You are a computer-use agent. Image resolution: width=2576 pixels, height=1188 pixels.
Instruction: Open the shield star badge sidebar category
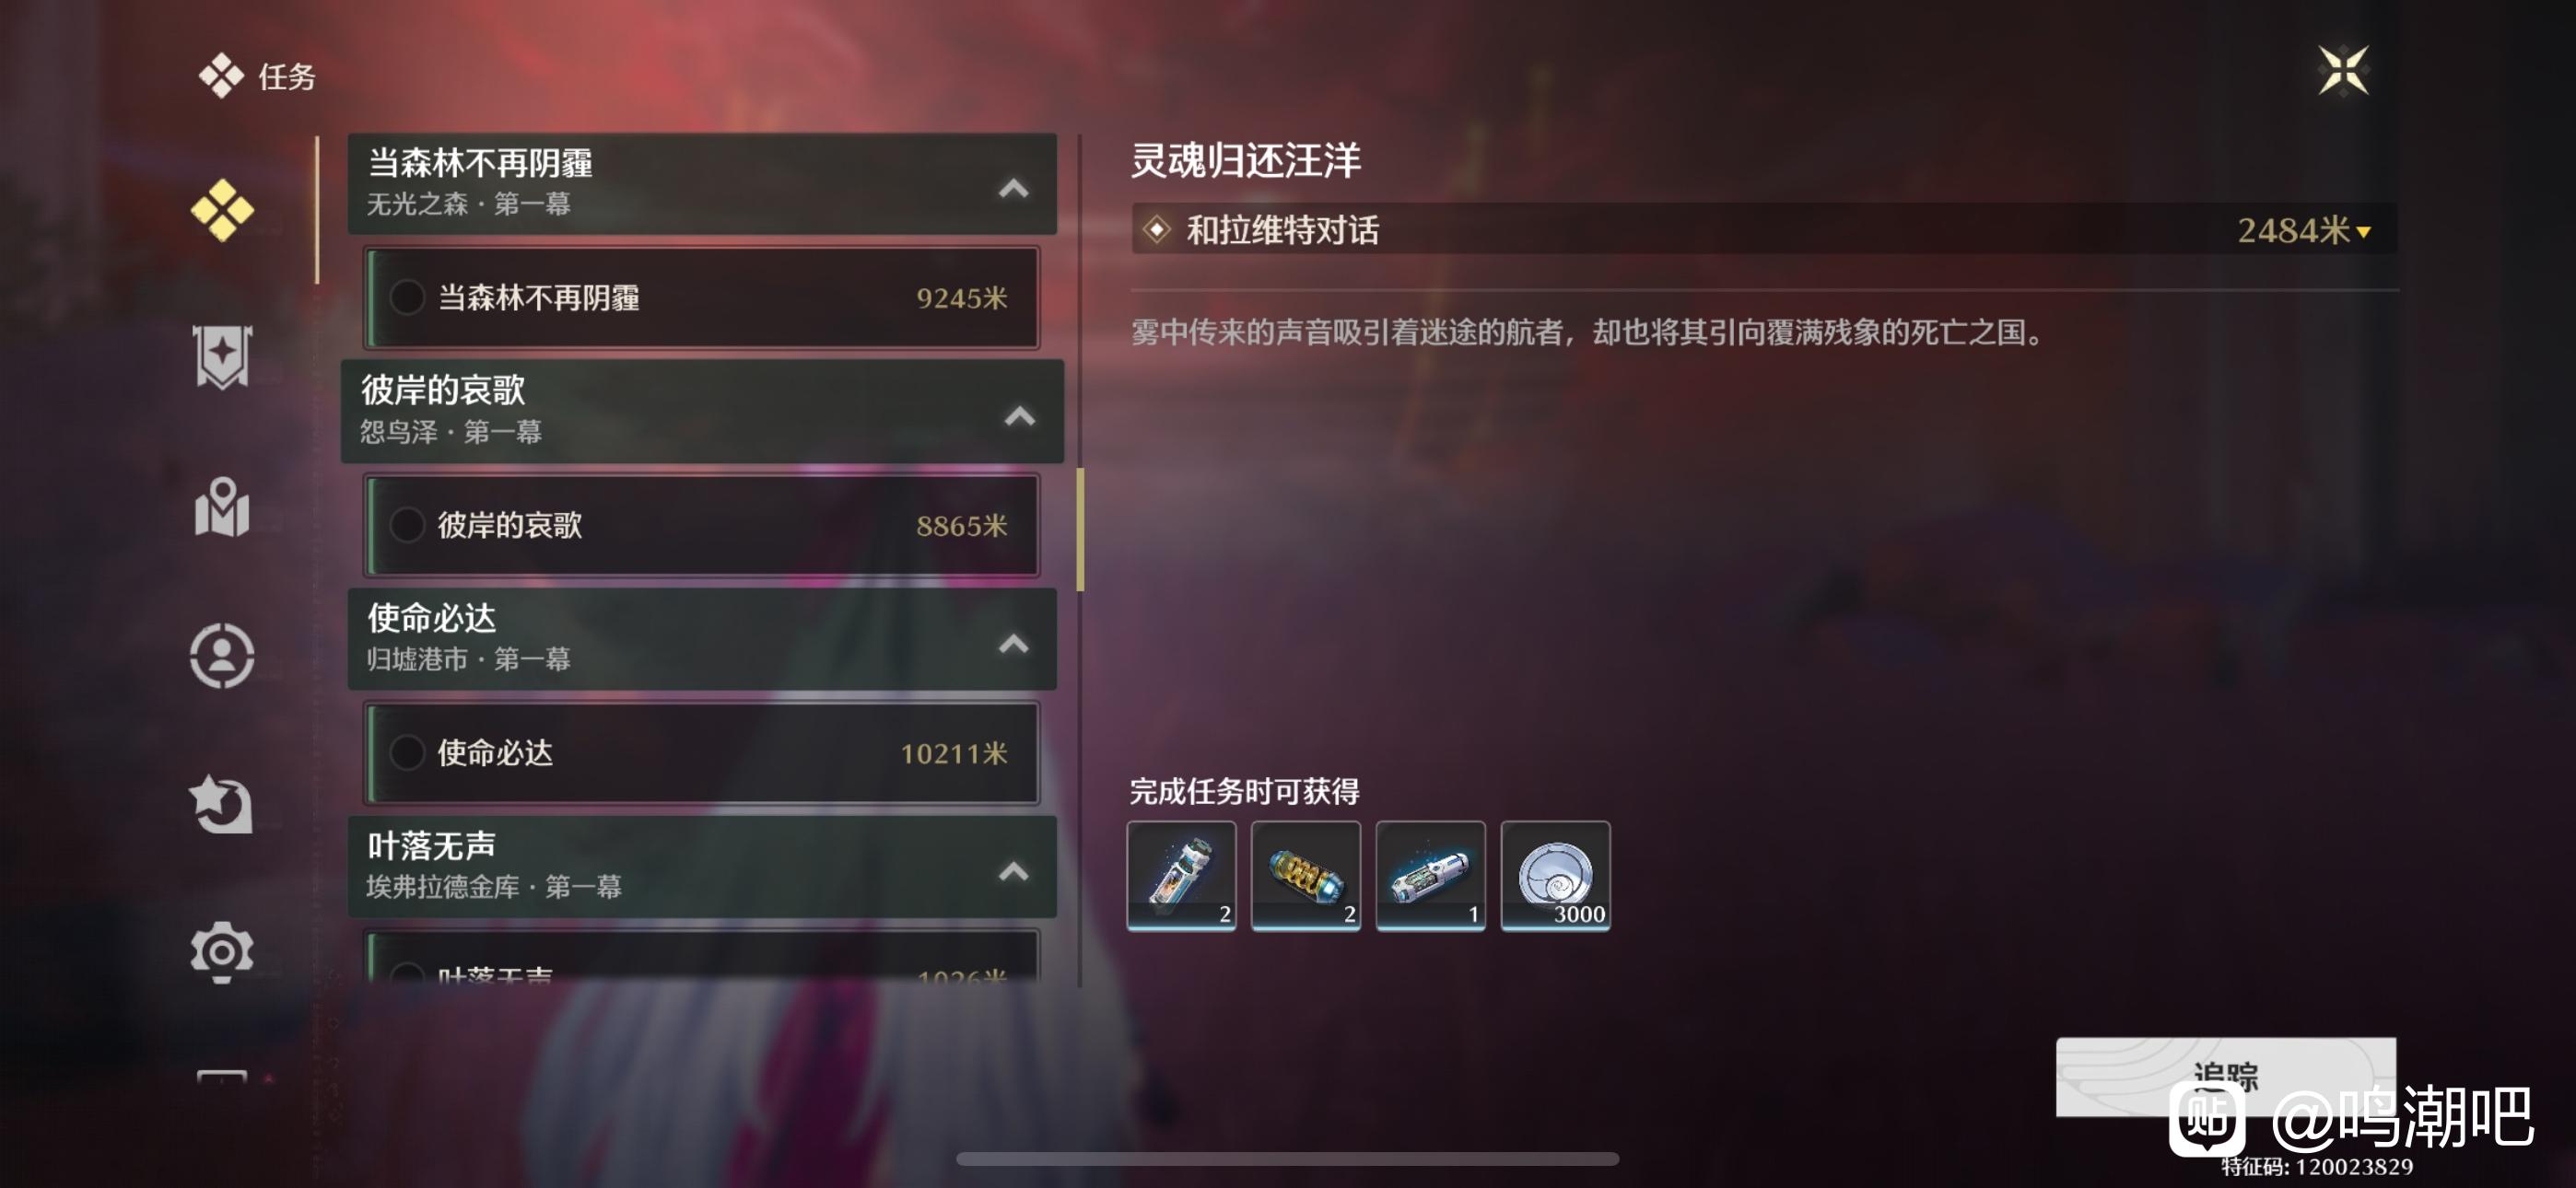pyautogui.click(x=222, y=357)
